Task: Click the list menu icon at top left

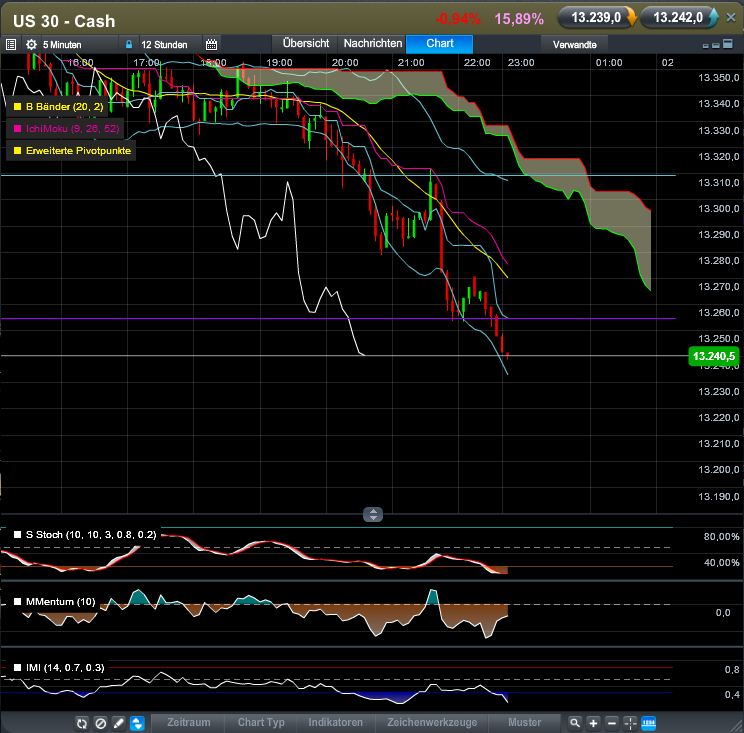Action: point(11,44)
